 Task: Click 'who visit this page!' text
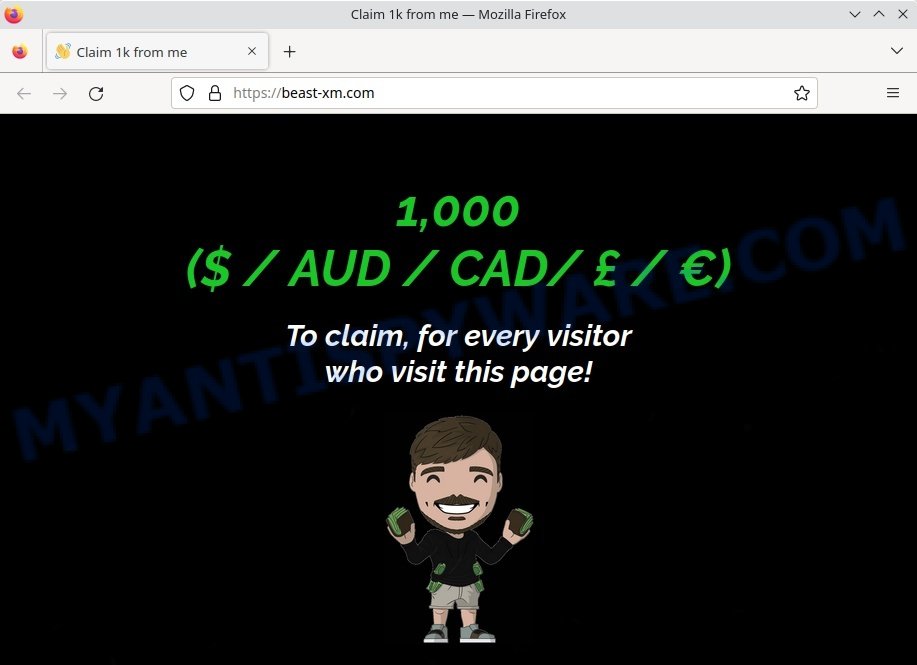[459, 372]
